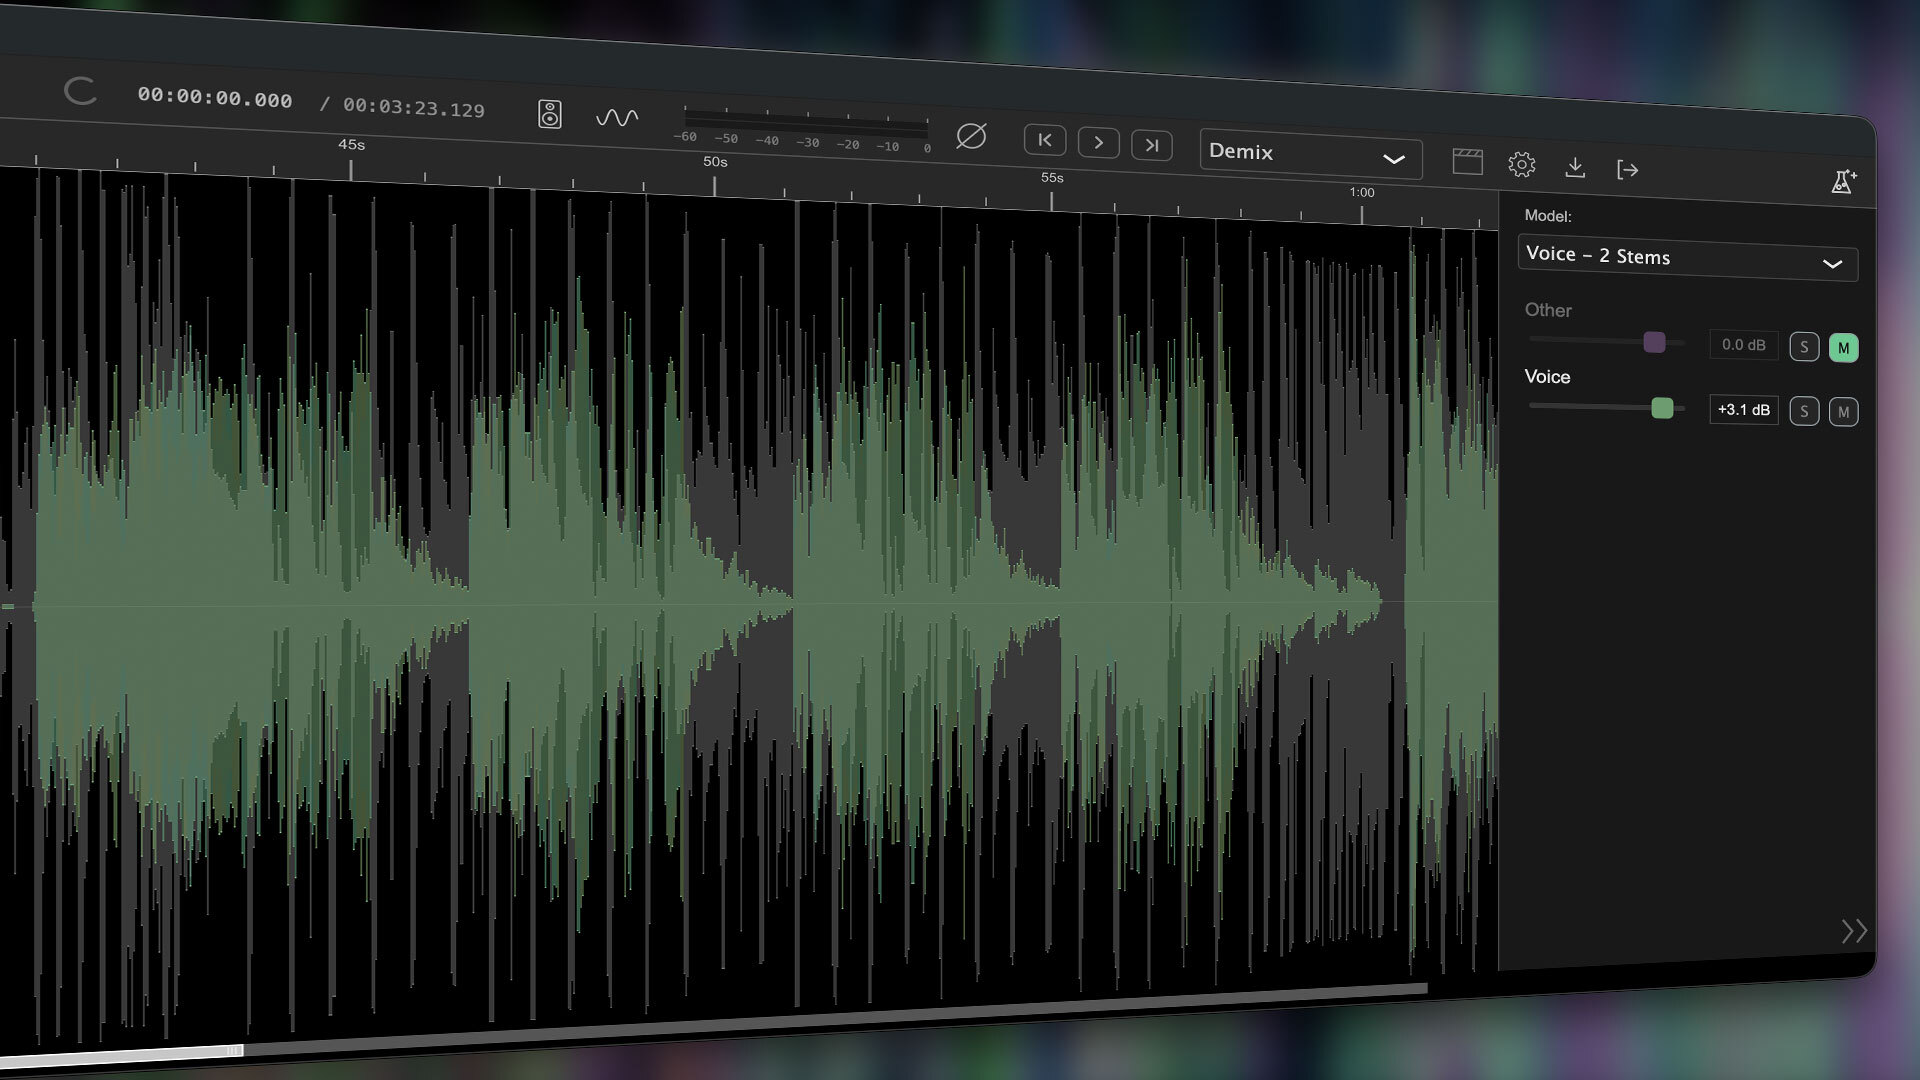Select the speaker output icon
This screenshot has height=1080, width=1920.
pyautogui.click(x=549, y=113)
